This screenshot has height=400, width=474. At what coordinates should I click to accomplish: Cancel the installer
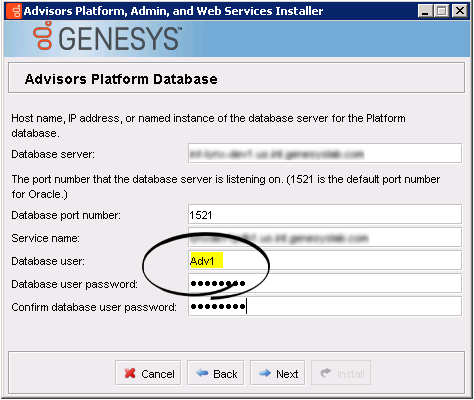tap(148, 373)
